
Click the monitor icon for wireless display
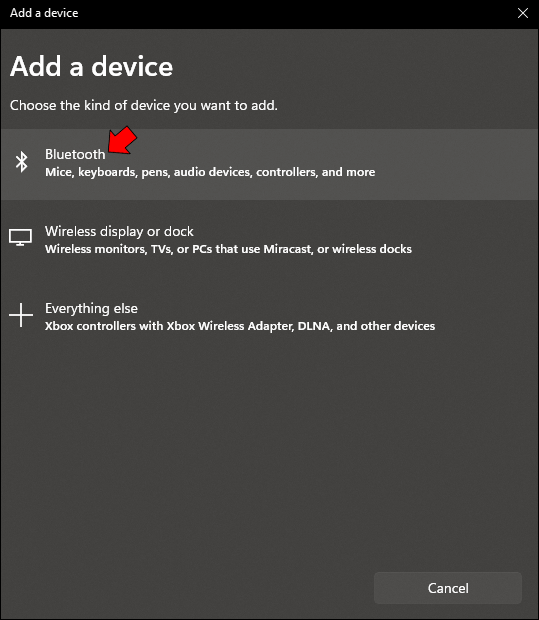(21, 237)
